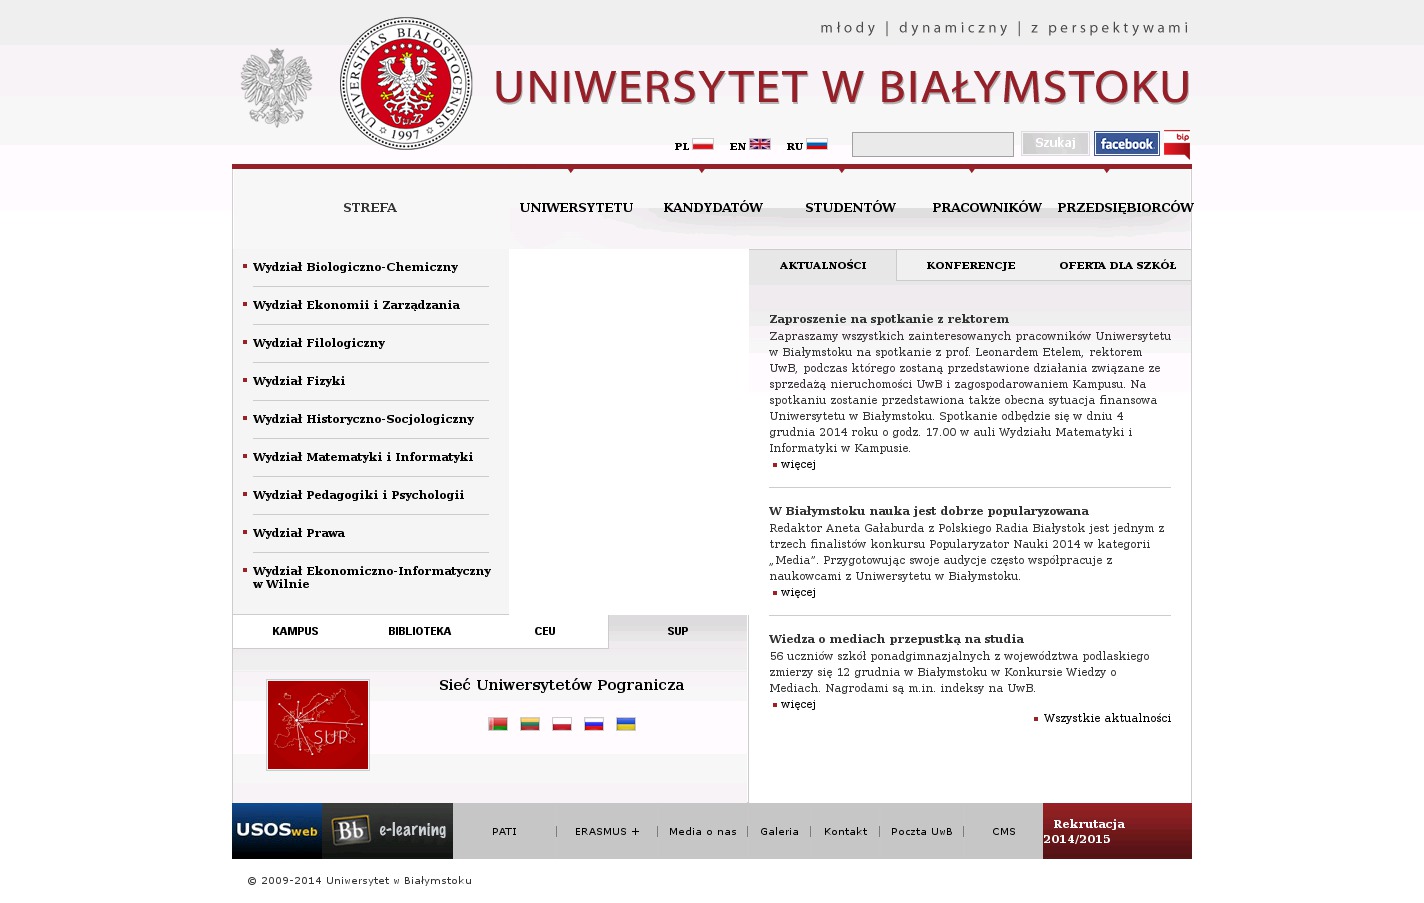Select the KAMPUS tab
This screenshot has width=1424, height=903.
pyautogui.click(x=295, y=631)
